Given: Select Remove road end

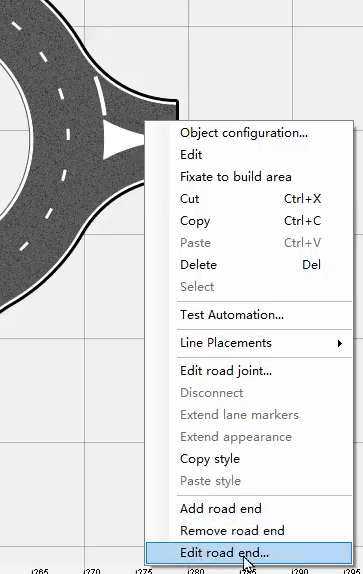Looking at the screenshot, I should point(249,530).
